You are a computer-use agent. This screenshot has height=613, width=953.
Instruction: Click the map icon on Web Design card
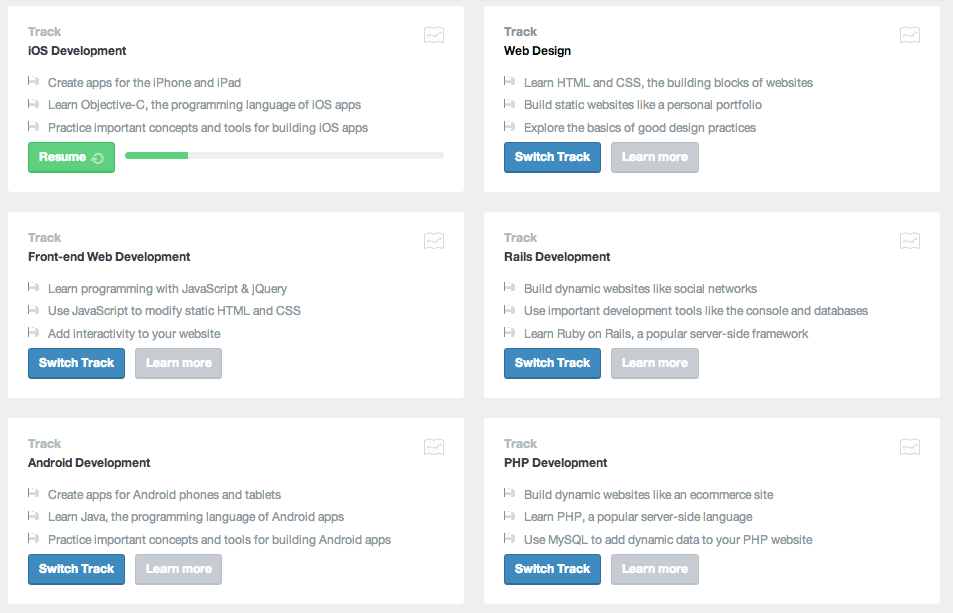(x=910, y=35)
